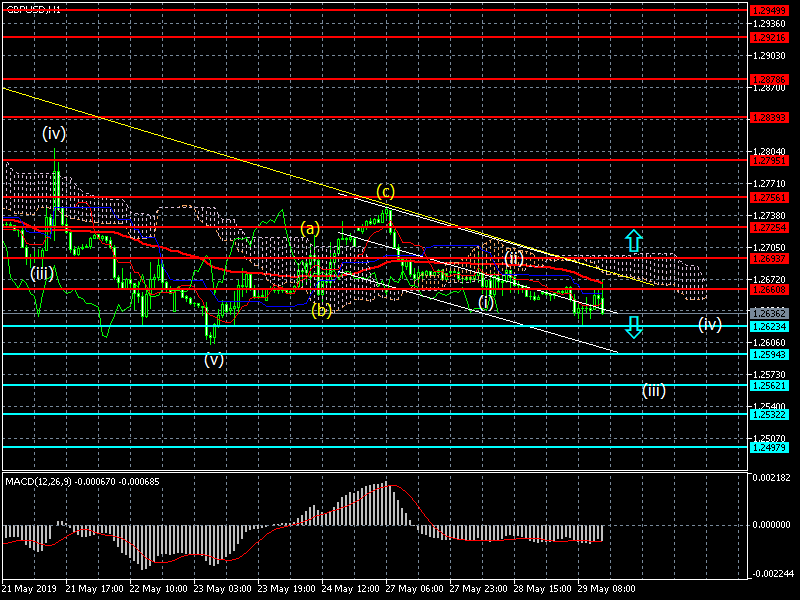This screenshot has width=800, height=600.
Task: Select the yellow (c) wave label
Action: [x=385, y=191]
